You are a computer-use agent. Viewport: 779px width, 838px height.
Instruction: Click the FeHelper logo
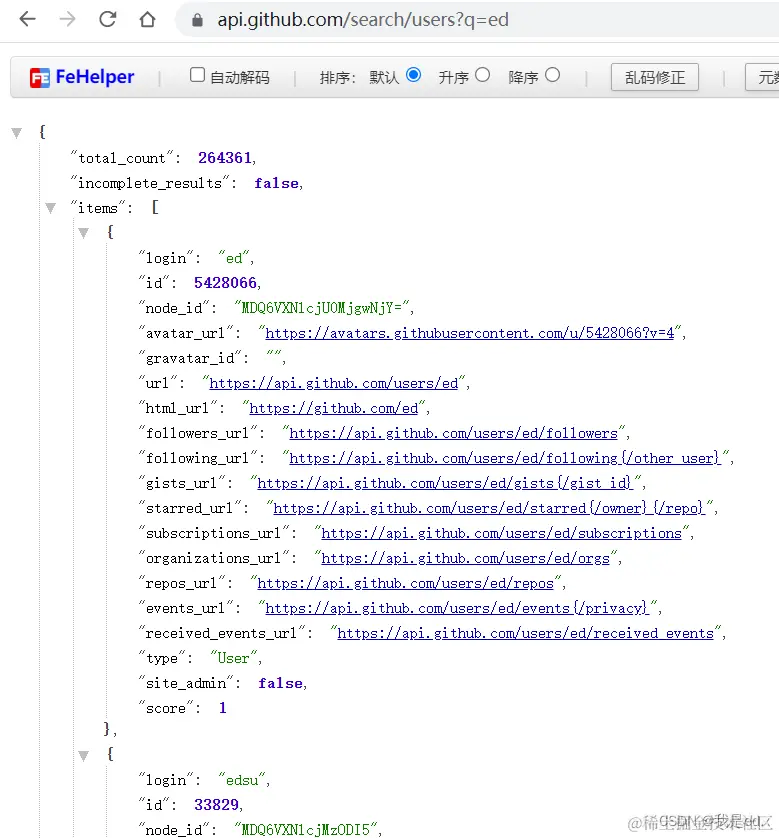[x=82, y=77]
